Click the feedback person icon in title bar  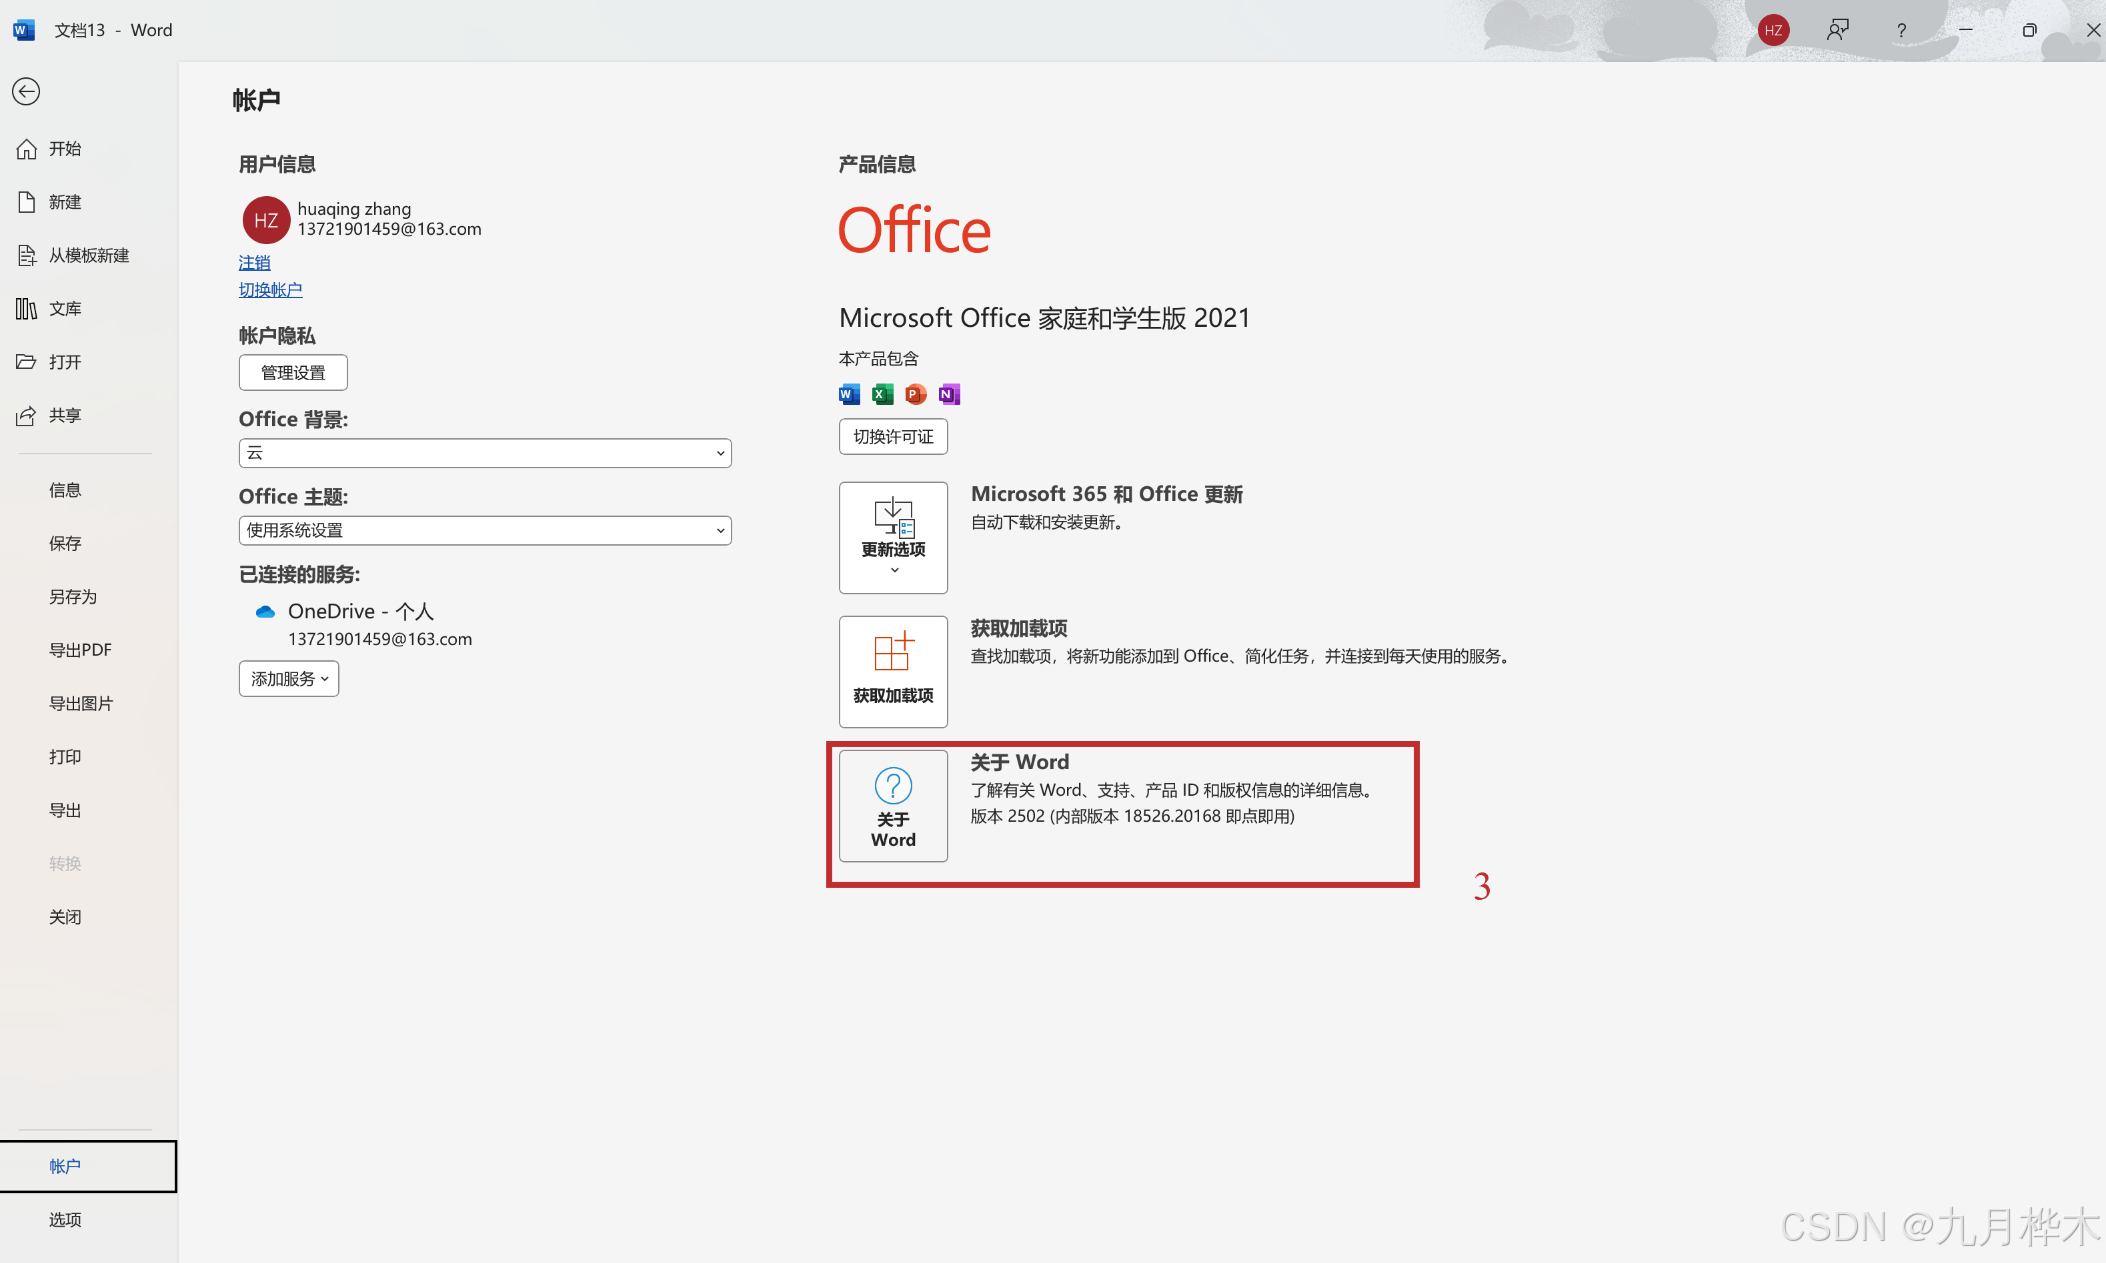point(1837,30)
